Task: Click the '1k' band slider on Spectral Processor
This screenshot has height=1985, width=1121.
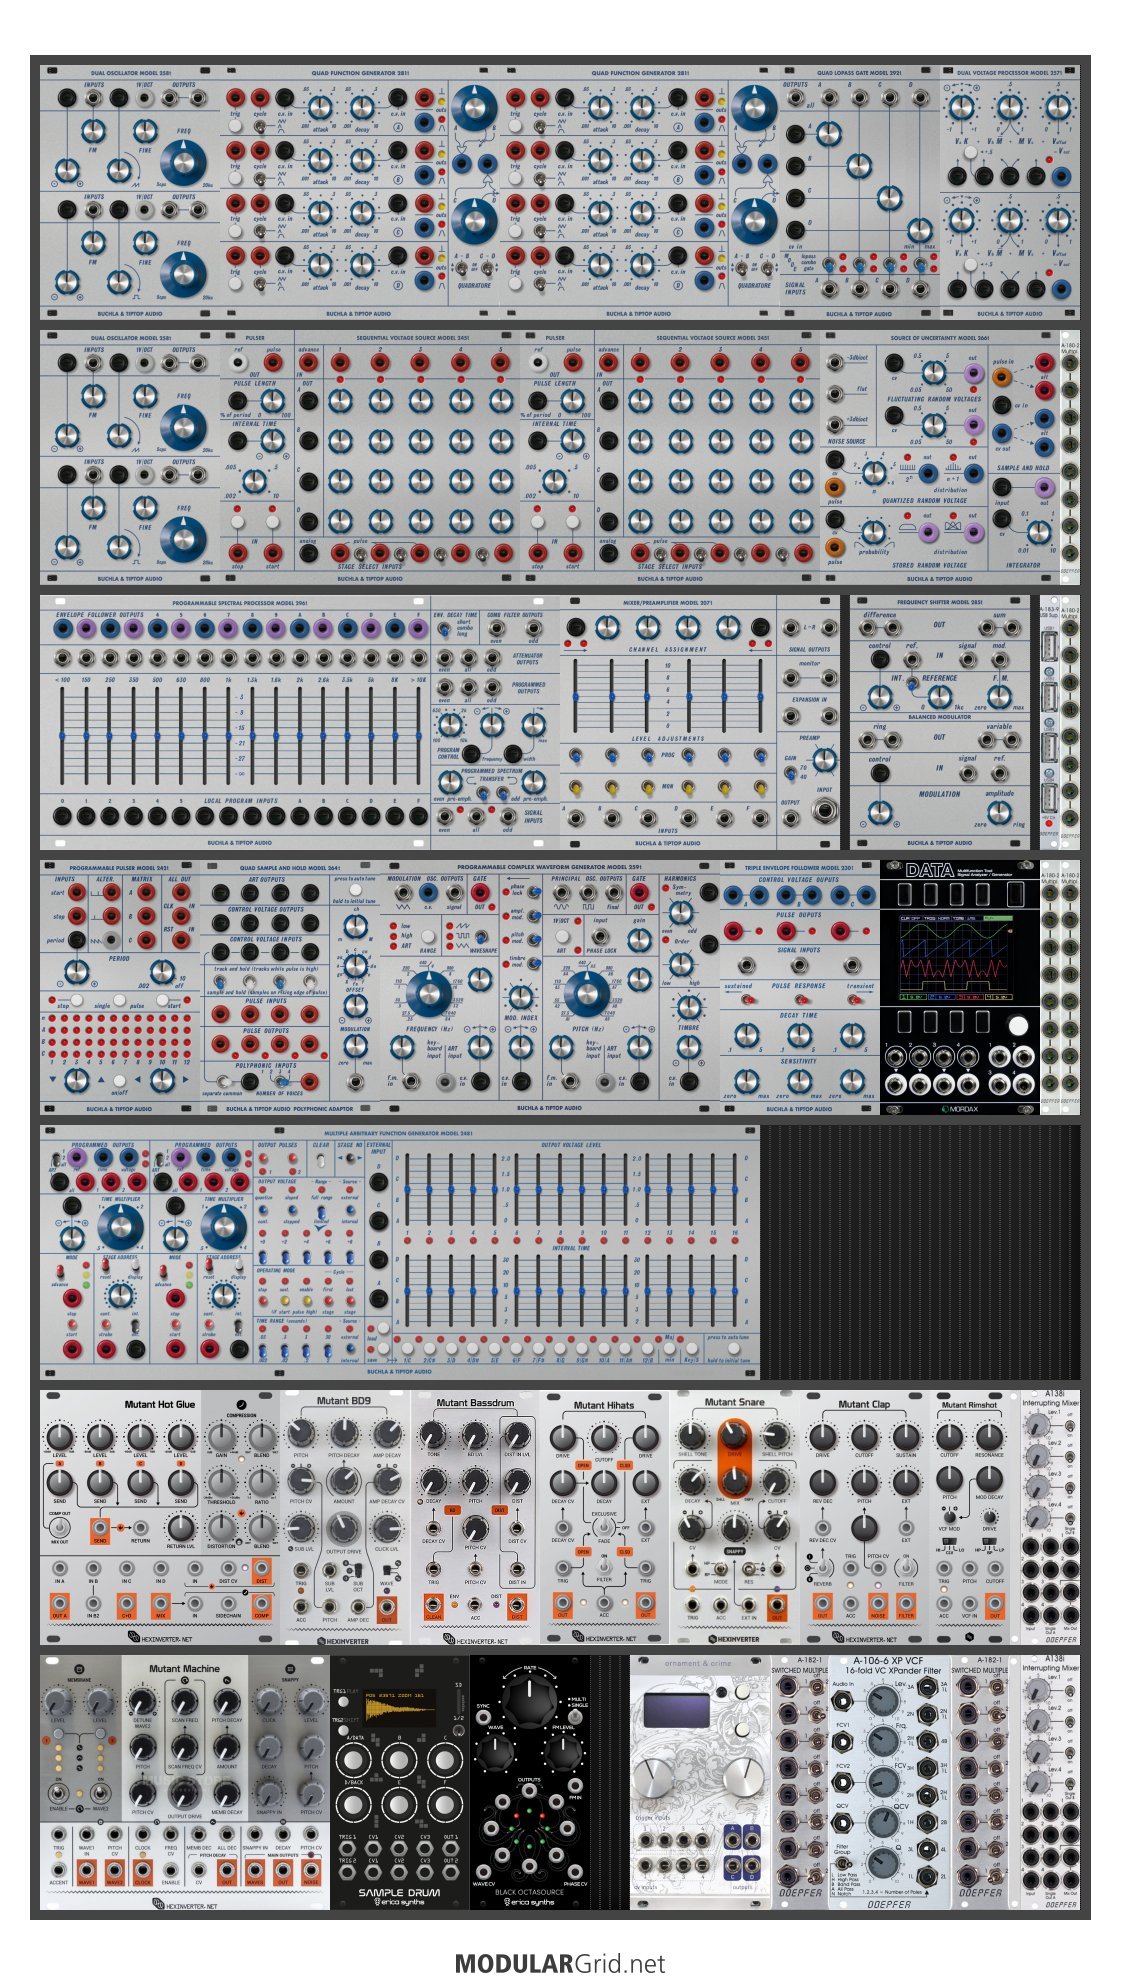Action: (229, 736)
